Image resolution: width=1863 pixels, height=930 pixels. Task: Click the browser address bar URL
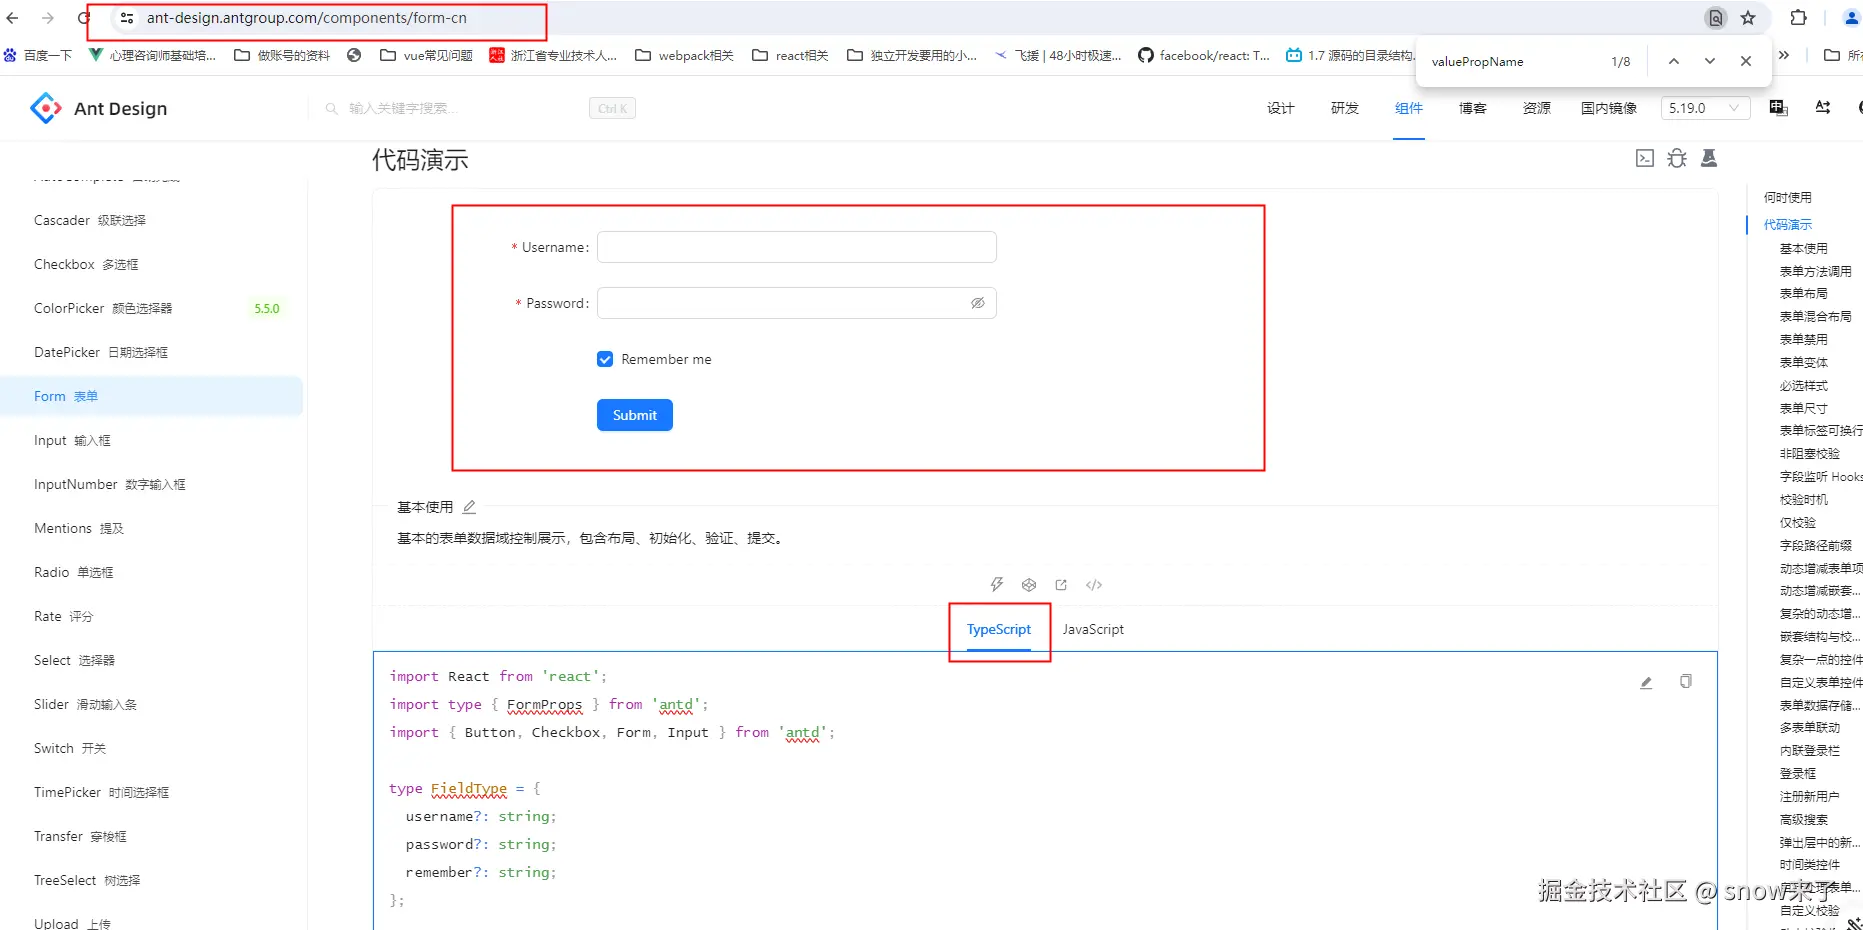306,18
